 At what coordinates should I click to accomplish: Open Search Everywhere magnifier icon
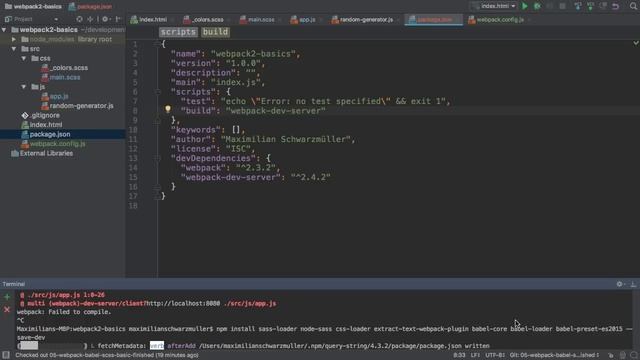(633, 6)
